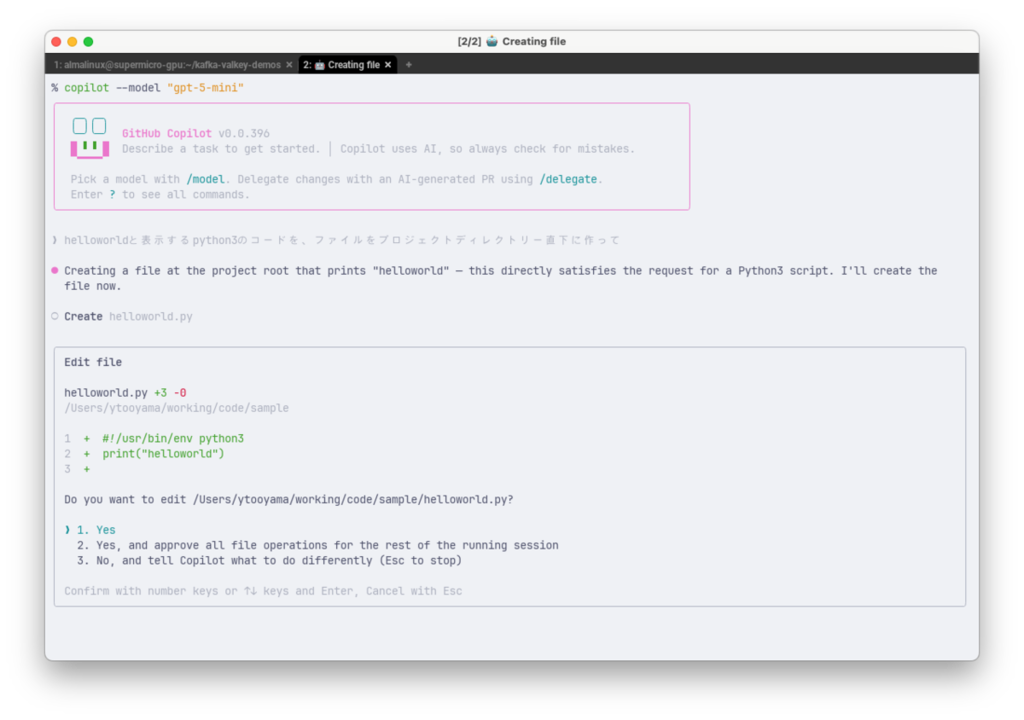Viewport: 1024px width, 720px height.
Task: Click the selection arrow beside '1. Yes'
Action: pos(67,530)
